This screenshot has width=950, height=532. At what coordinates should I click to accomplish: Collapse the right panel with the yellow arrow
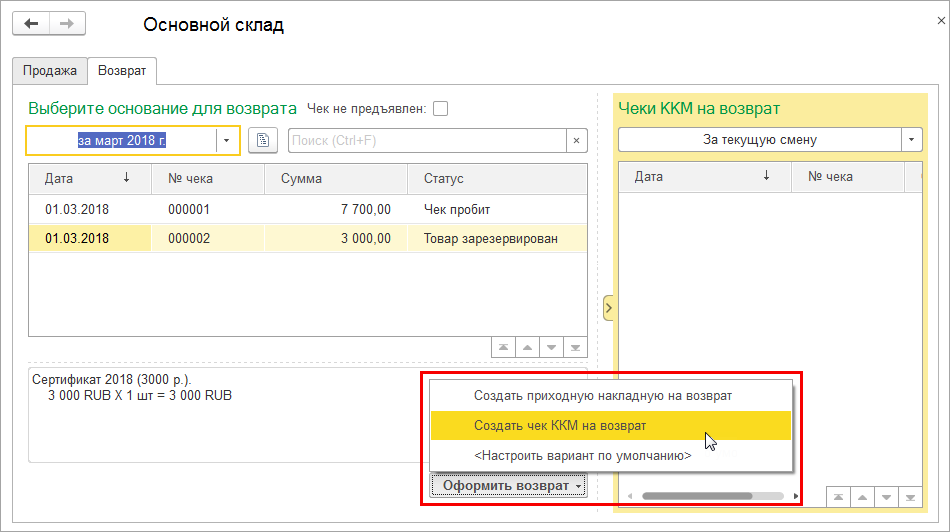point(608,309)
